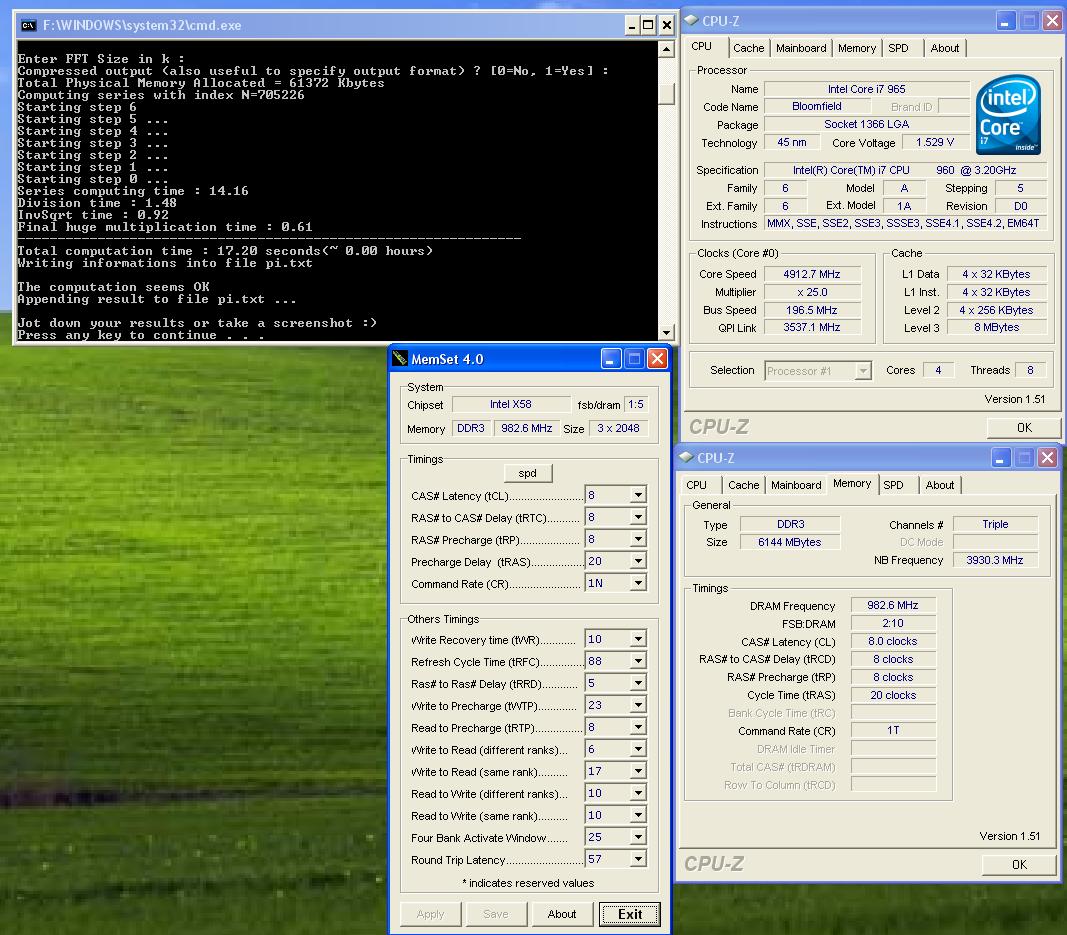Open About tab in lower CPU-Z

coord(940,485)
